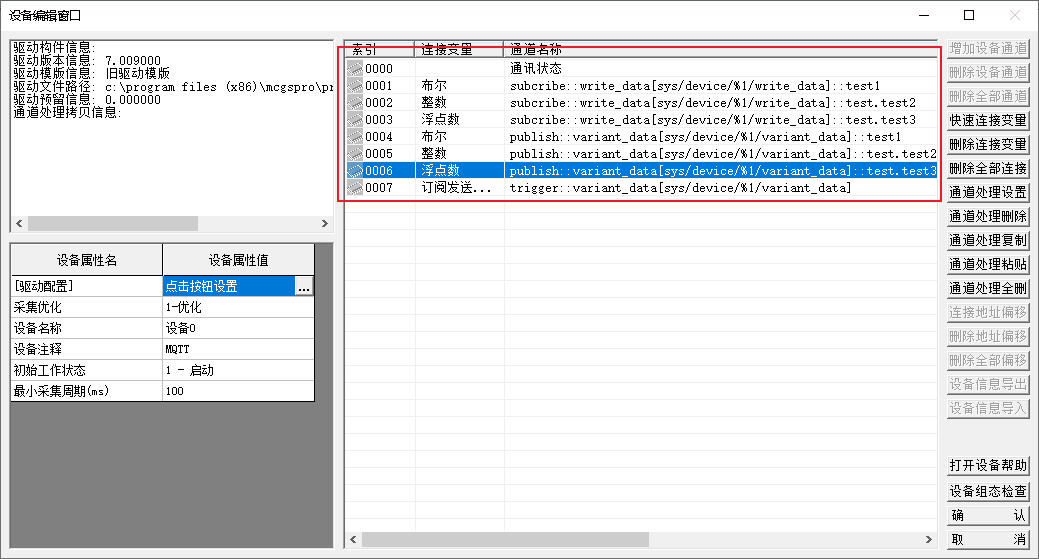Click the 通道处理粘贴 button
The image size is (1039, 559).
coord(987,264)
